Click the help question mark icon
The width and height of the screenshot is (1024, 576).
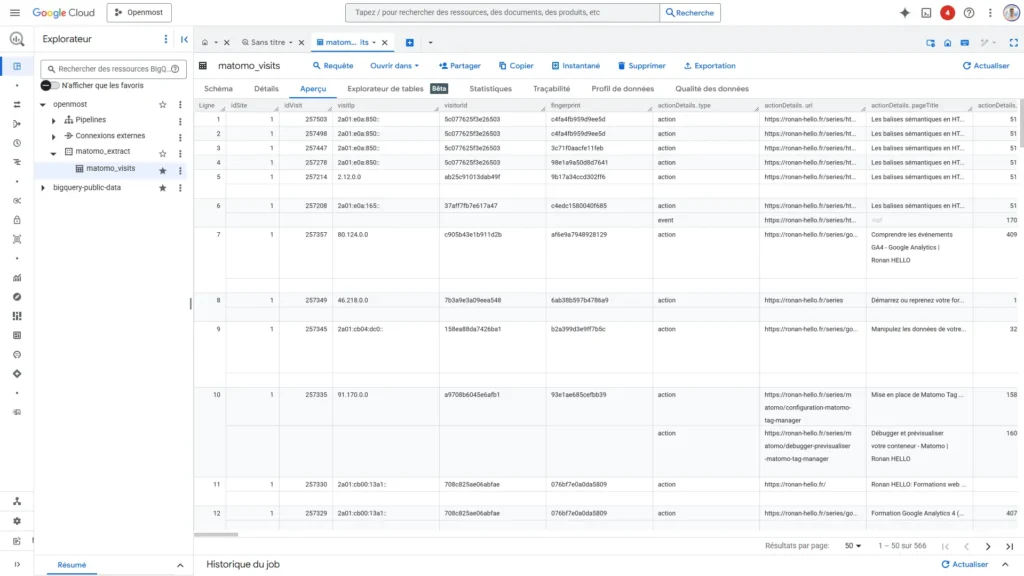point(968,13)
